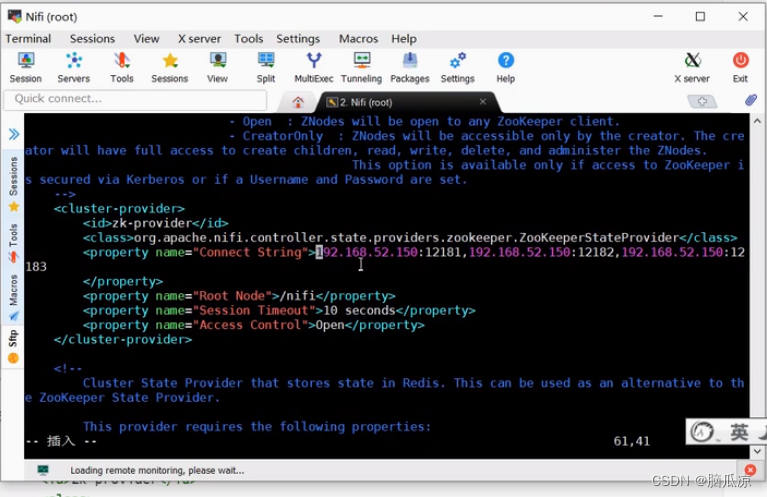Screen dimensions: 767x497
Task: Close the Nifi (root) terminal tab
Action: pyautogui.click(x=483, y=101)
